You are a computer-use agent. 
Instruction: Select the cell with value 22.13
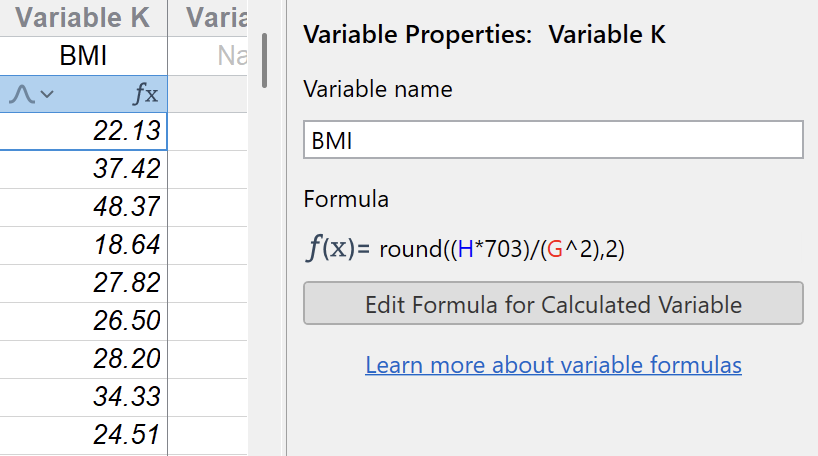coord(83,131)
